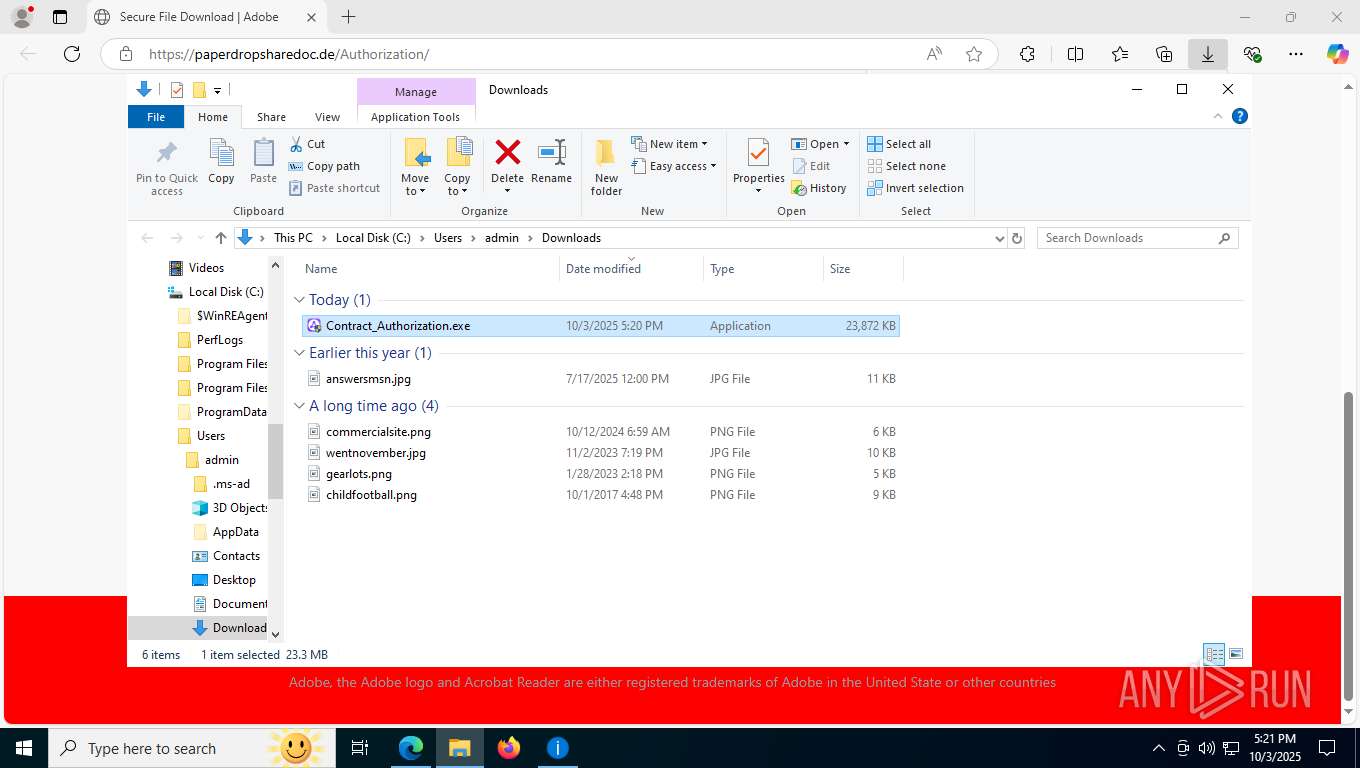Click navigation pane vertical scrollbar

point(276,460)
